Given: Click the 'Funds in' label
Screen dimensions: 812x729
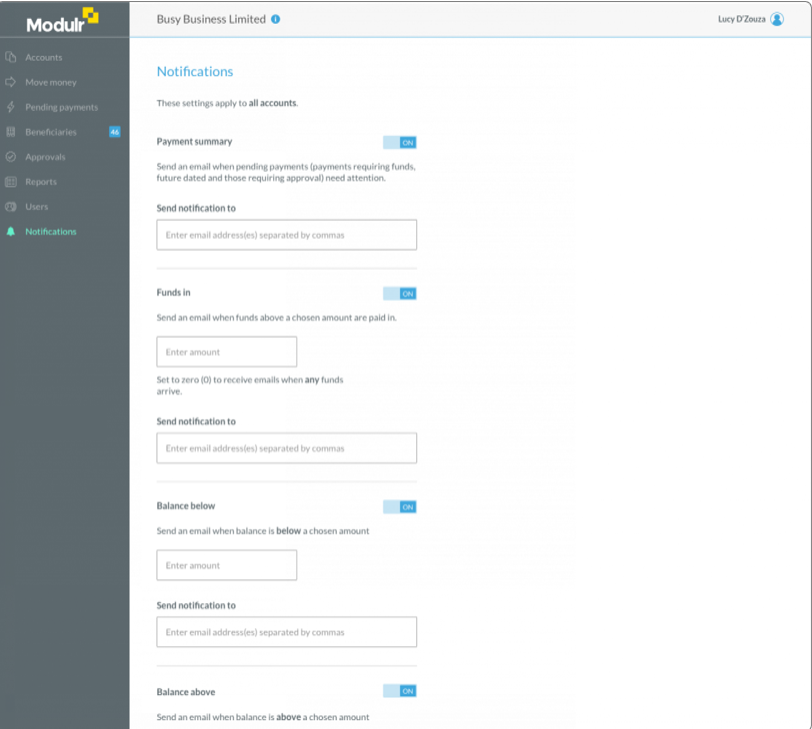Looking at the screenshot, I should point(173,293).
